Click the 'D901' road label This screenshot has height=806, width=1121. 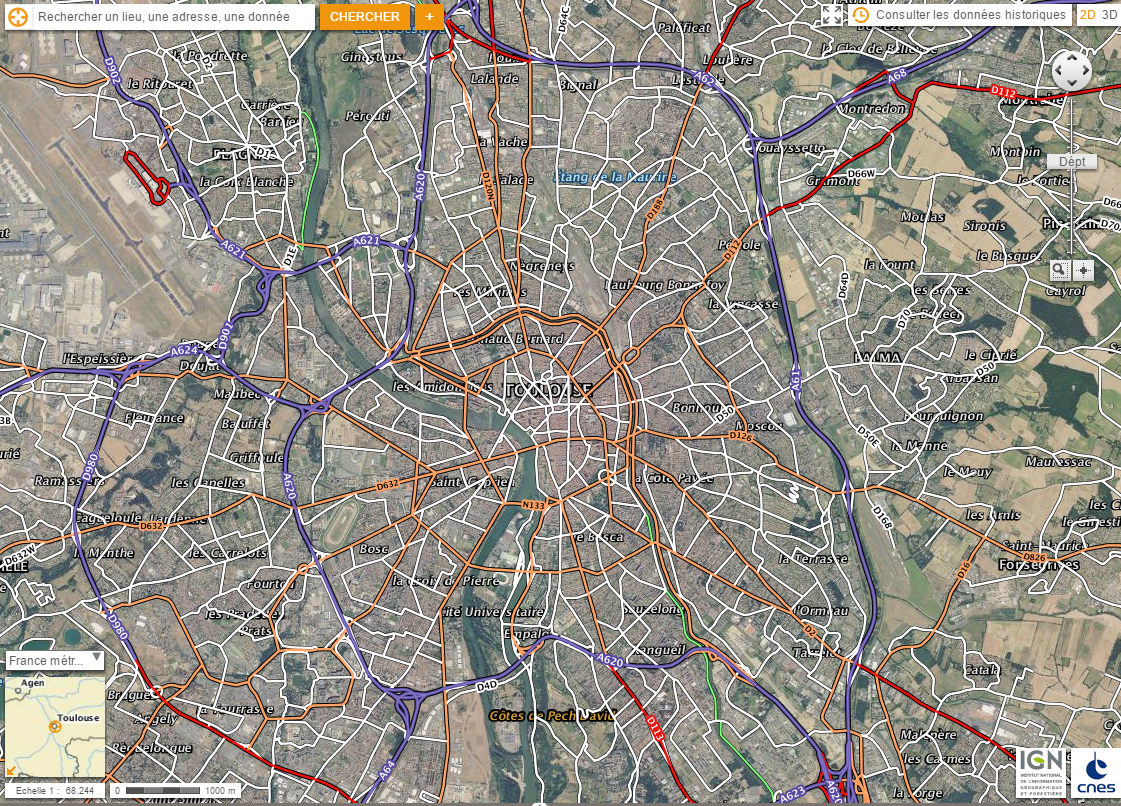224,336
